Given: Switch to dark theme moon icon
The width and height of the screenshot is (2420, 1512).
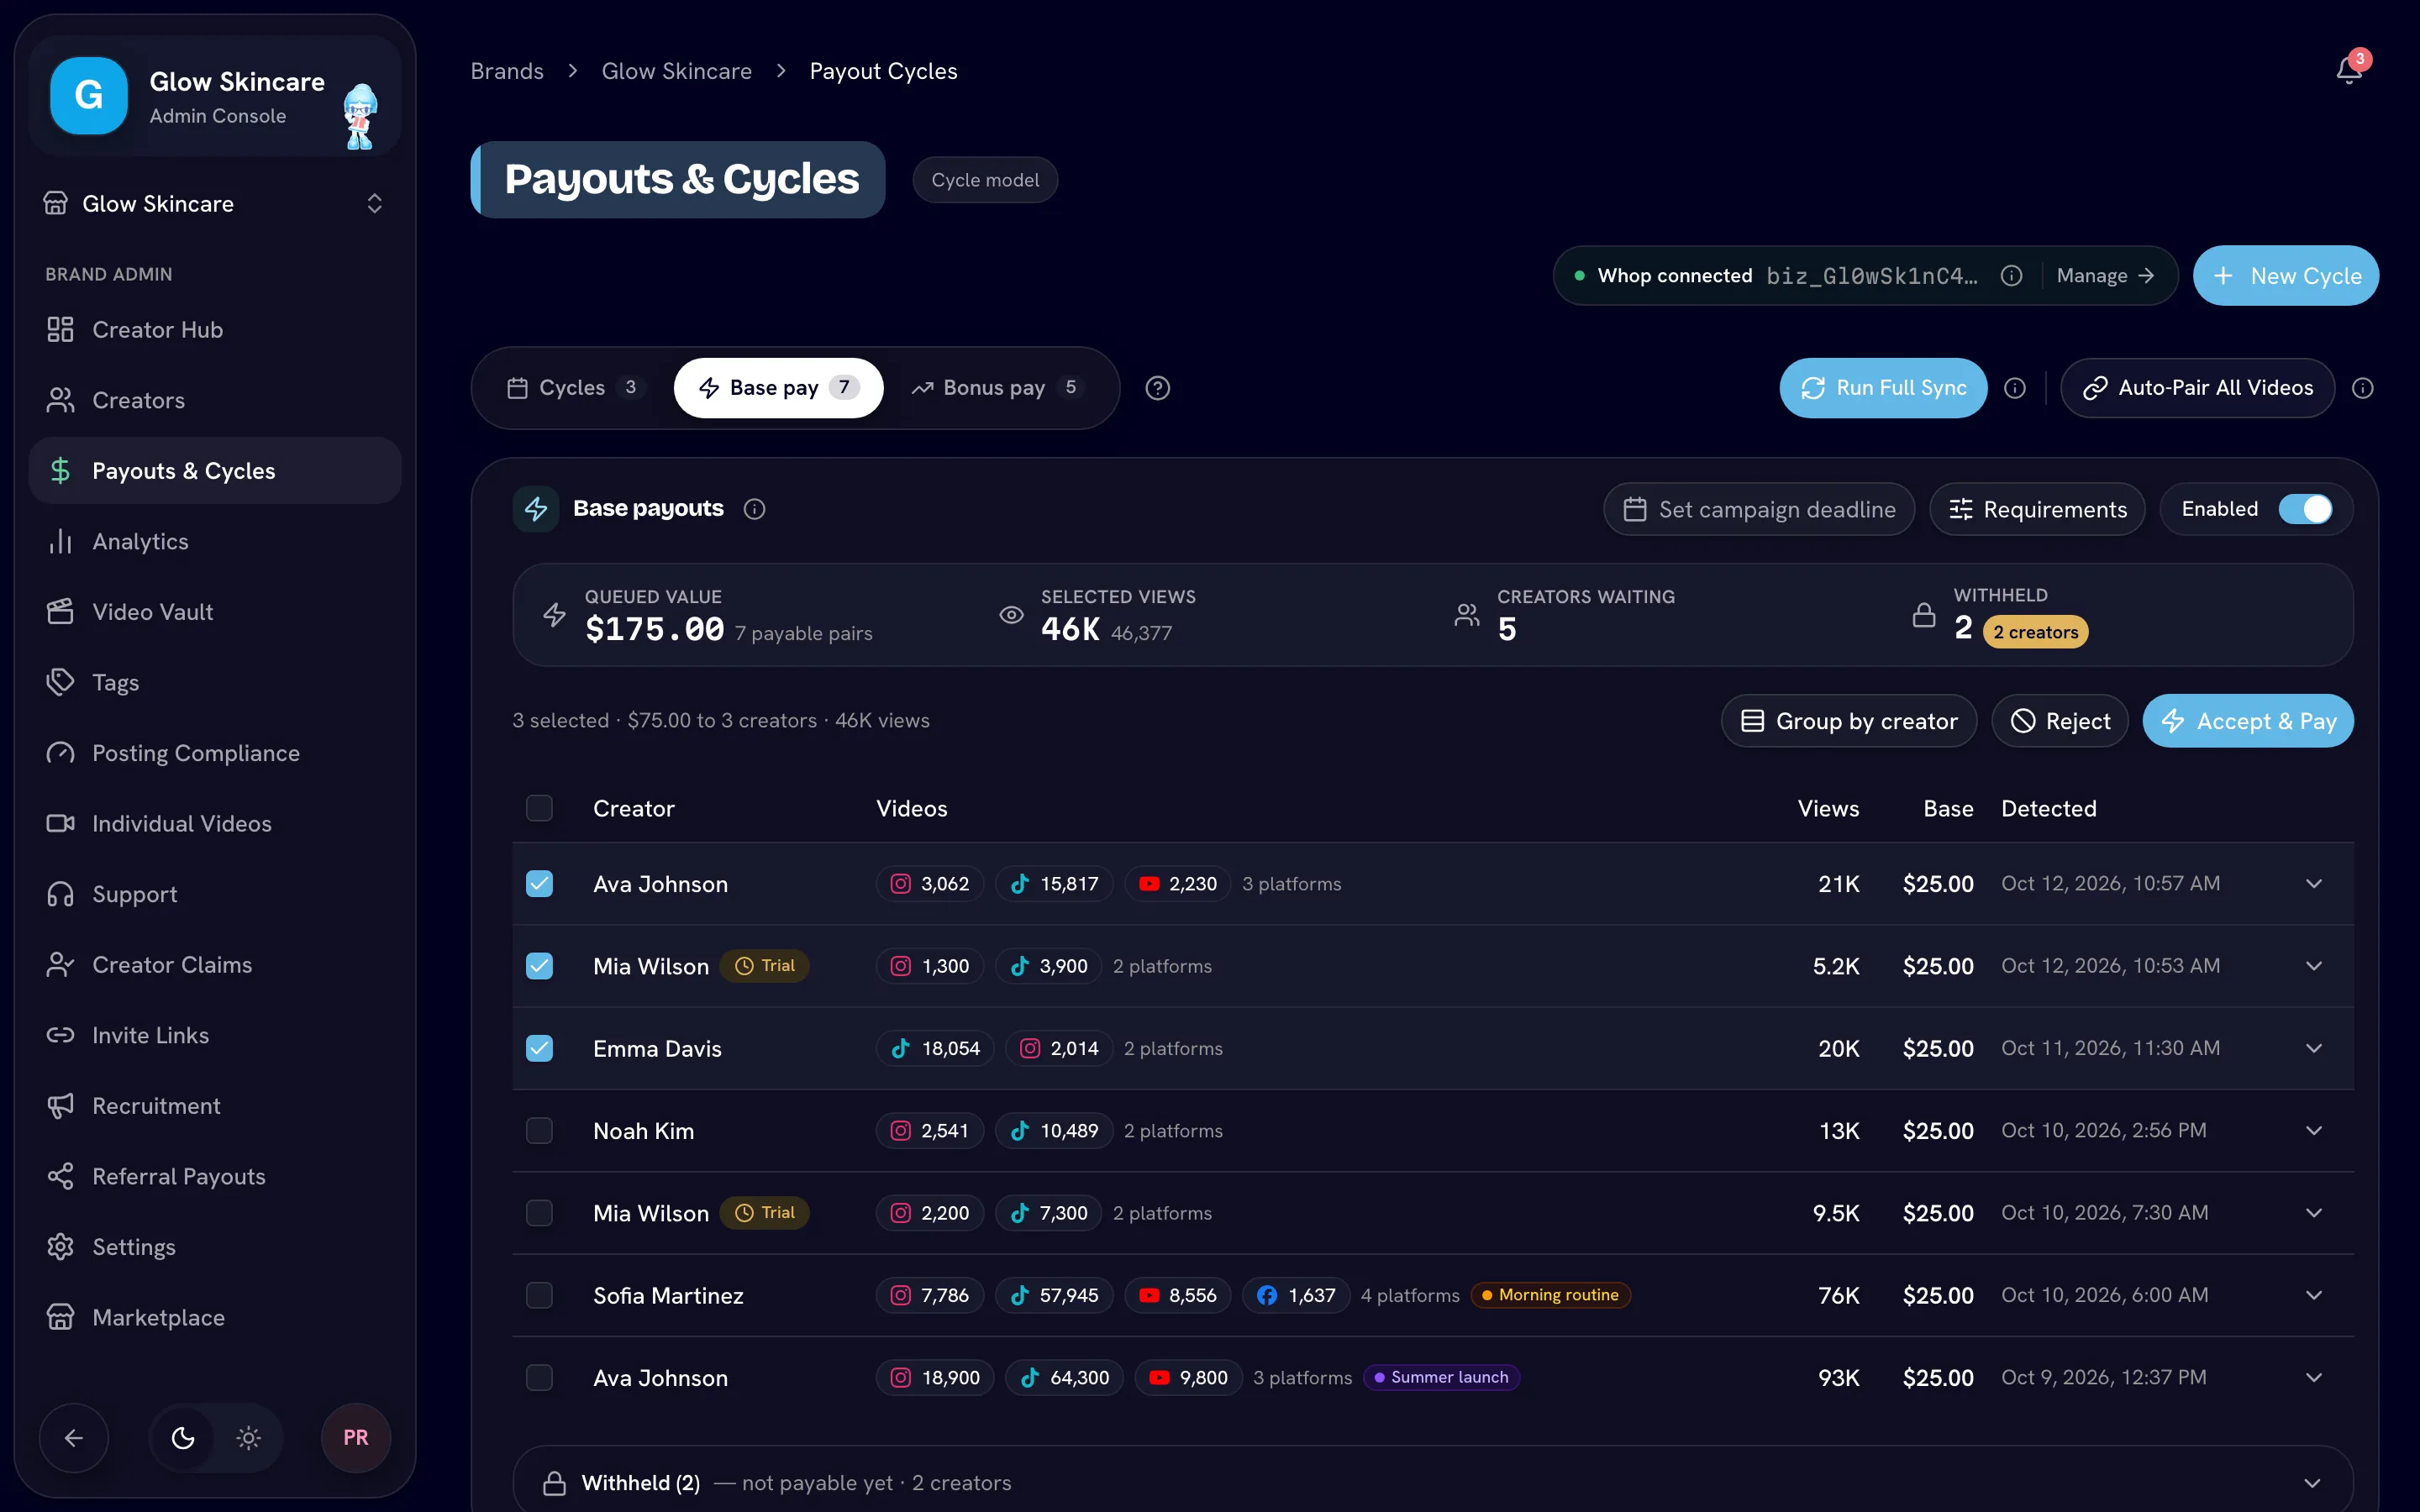Looking at the screenshot, I should tap(183, 1438).
